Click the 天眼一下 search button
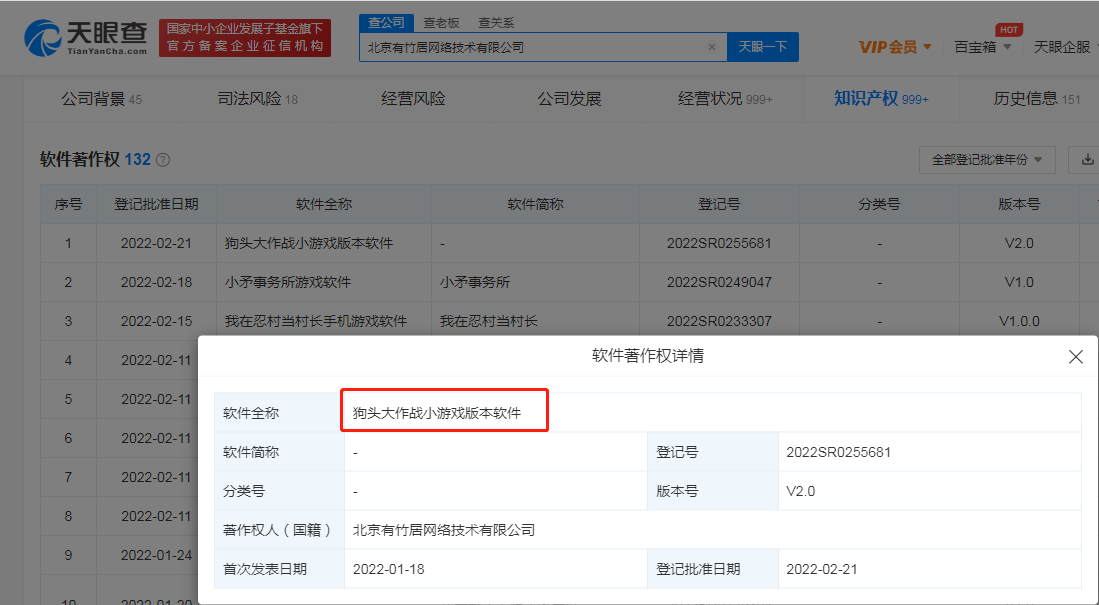The image size is (1099, 605). [x=763, y=46]
